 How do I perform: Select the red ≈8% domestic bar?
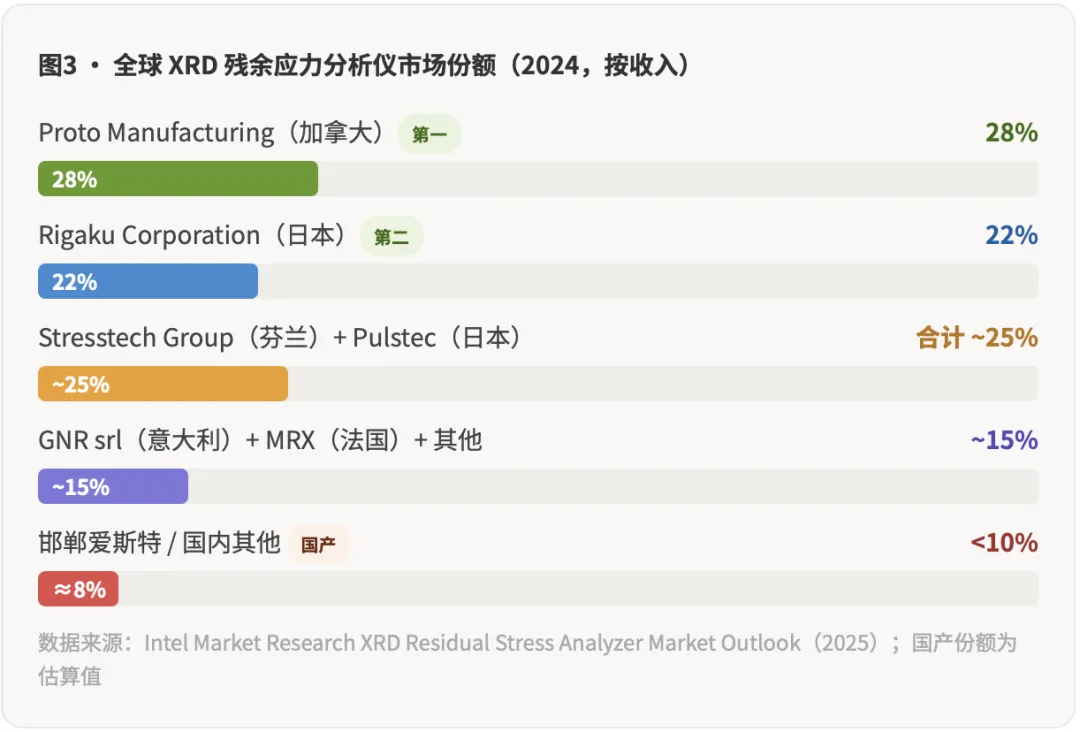(77, 589)
